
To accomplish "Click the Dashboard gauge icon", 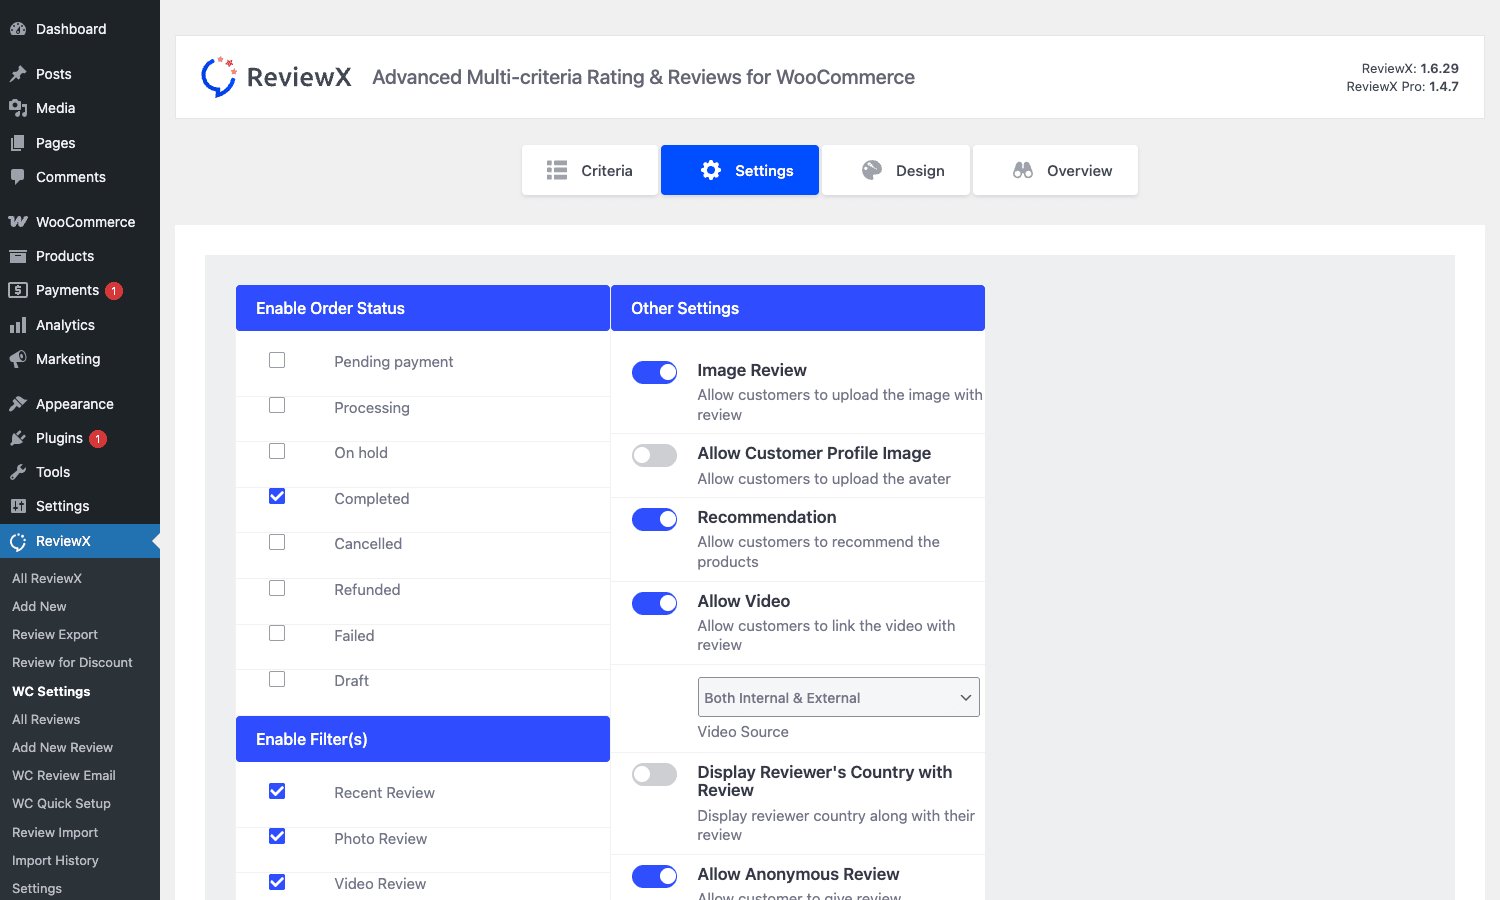I will pos(18,29).
